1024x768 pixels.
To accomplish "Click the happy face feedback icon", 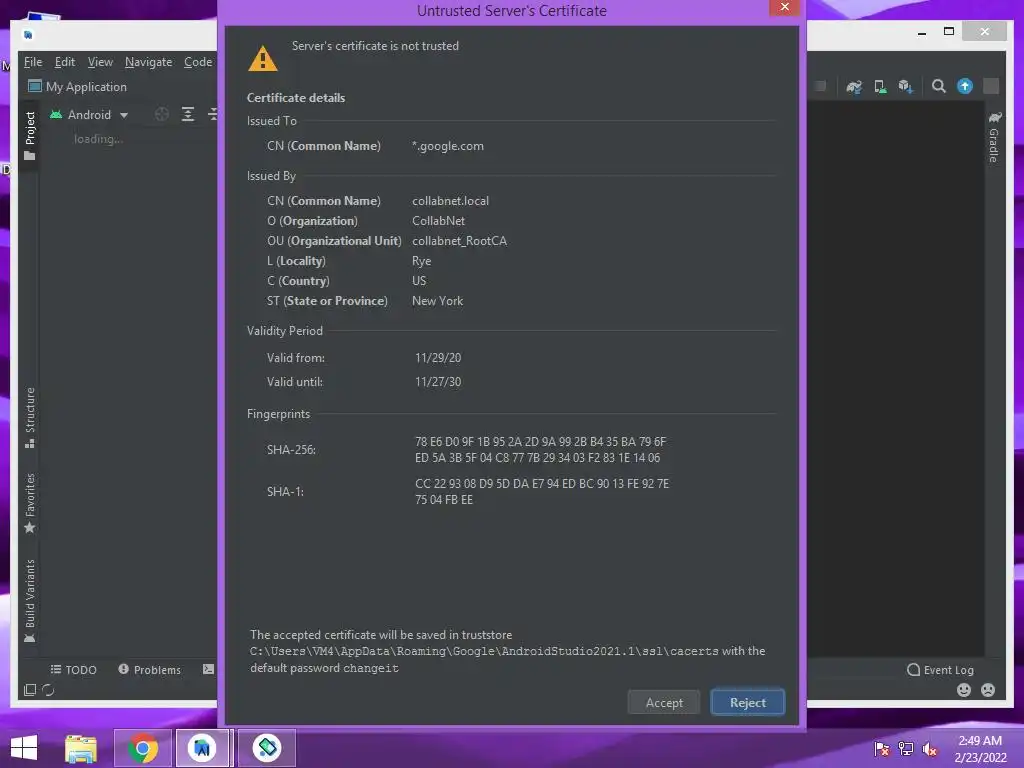I will [964, 690].
